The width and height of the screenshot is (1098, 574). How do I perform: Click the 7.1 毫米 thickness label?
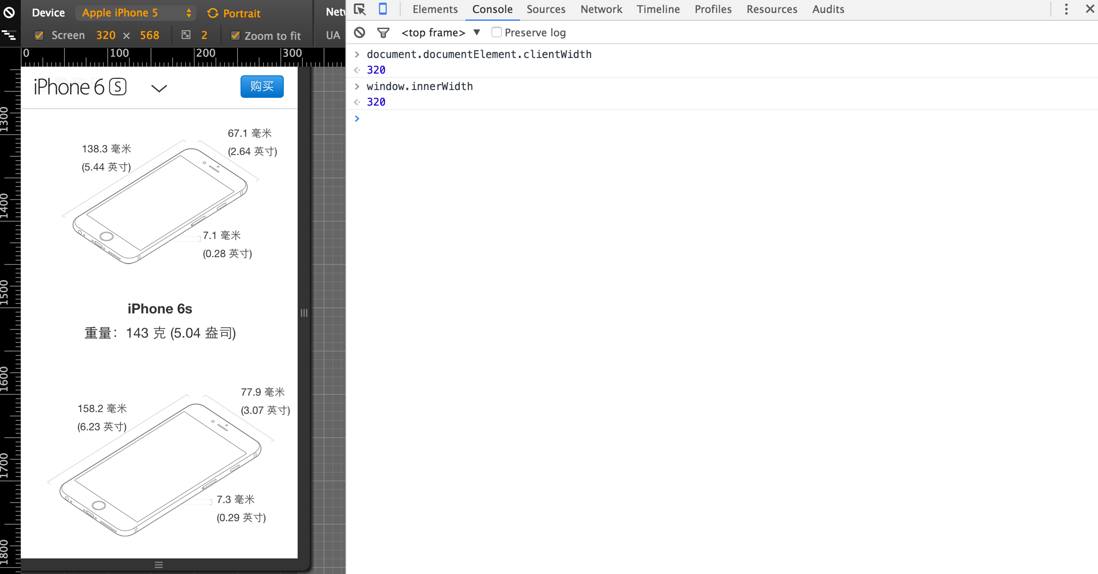[222, 235]
